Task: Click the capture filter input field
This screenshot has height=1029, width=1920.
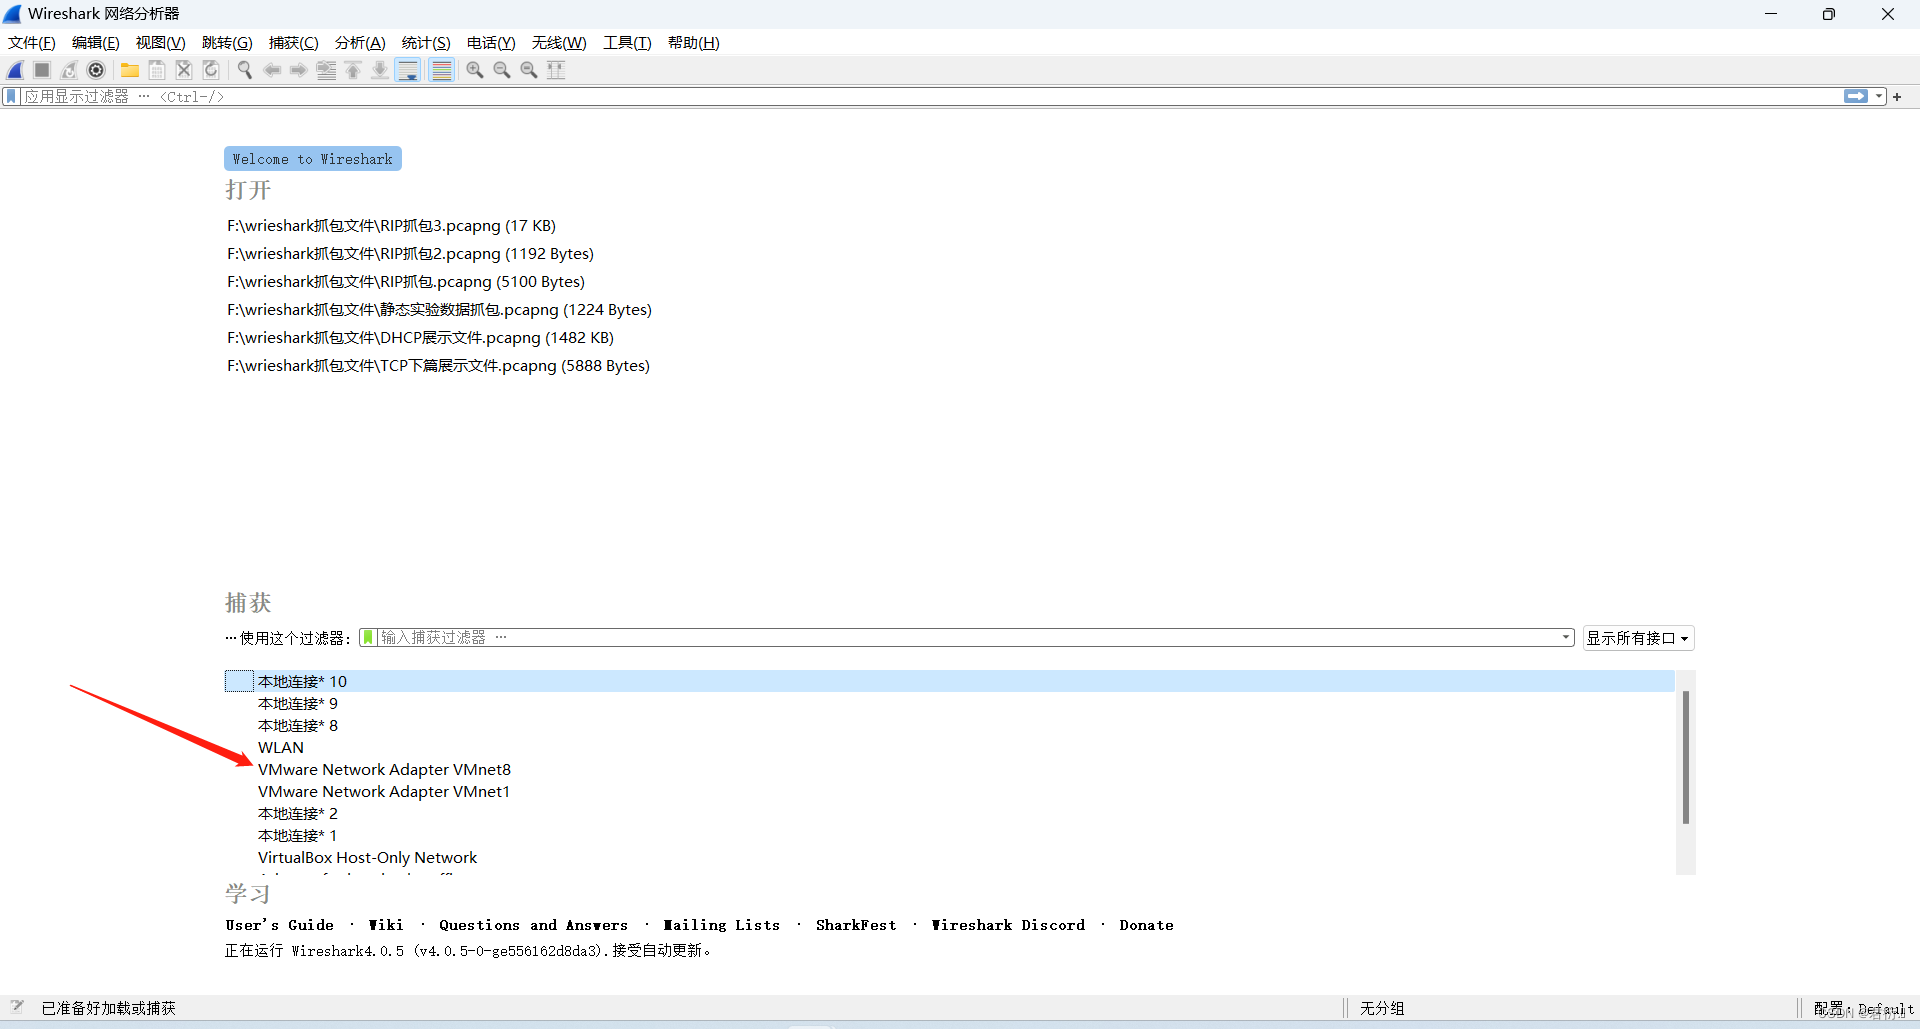Action: pyautogui.click(x=968, y=638)
